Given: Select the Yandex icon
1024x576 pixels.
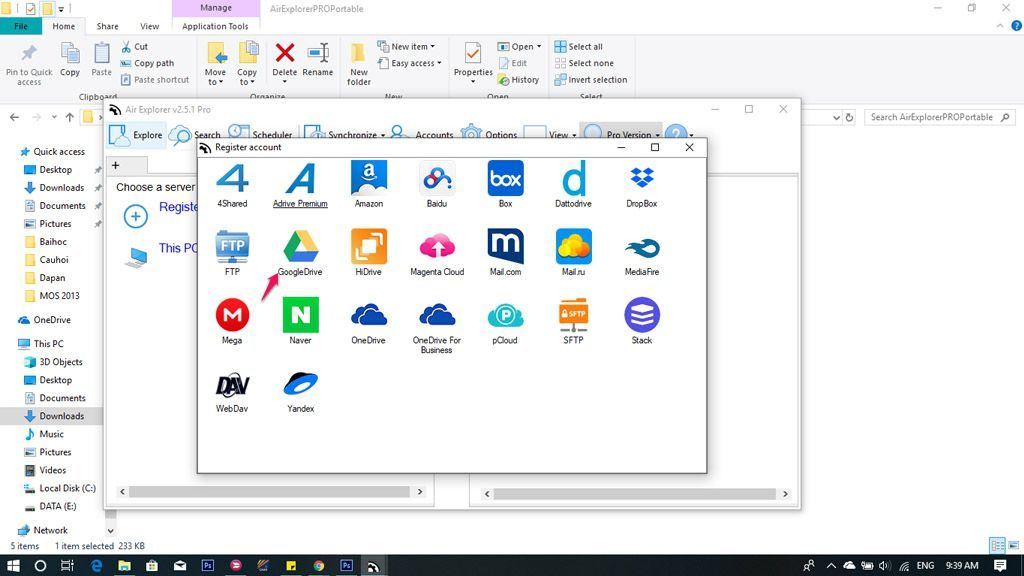Looking at the screenshot, I should click(x=300, y=384).
